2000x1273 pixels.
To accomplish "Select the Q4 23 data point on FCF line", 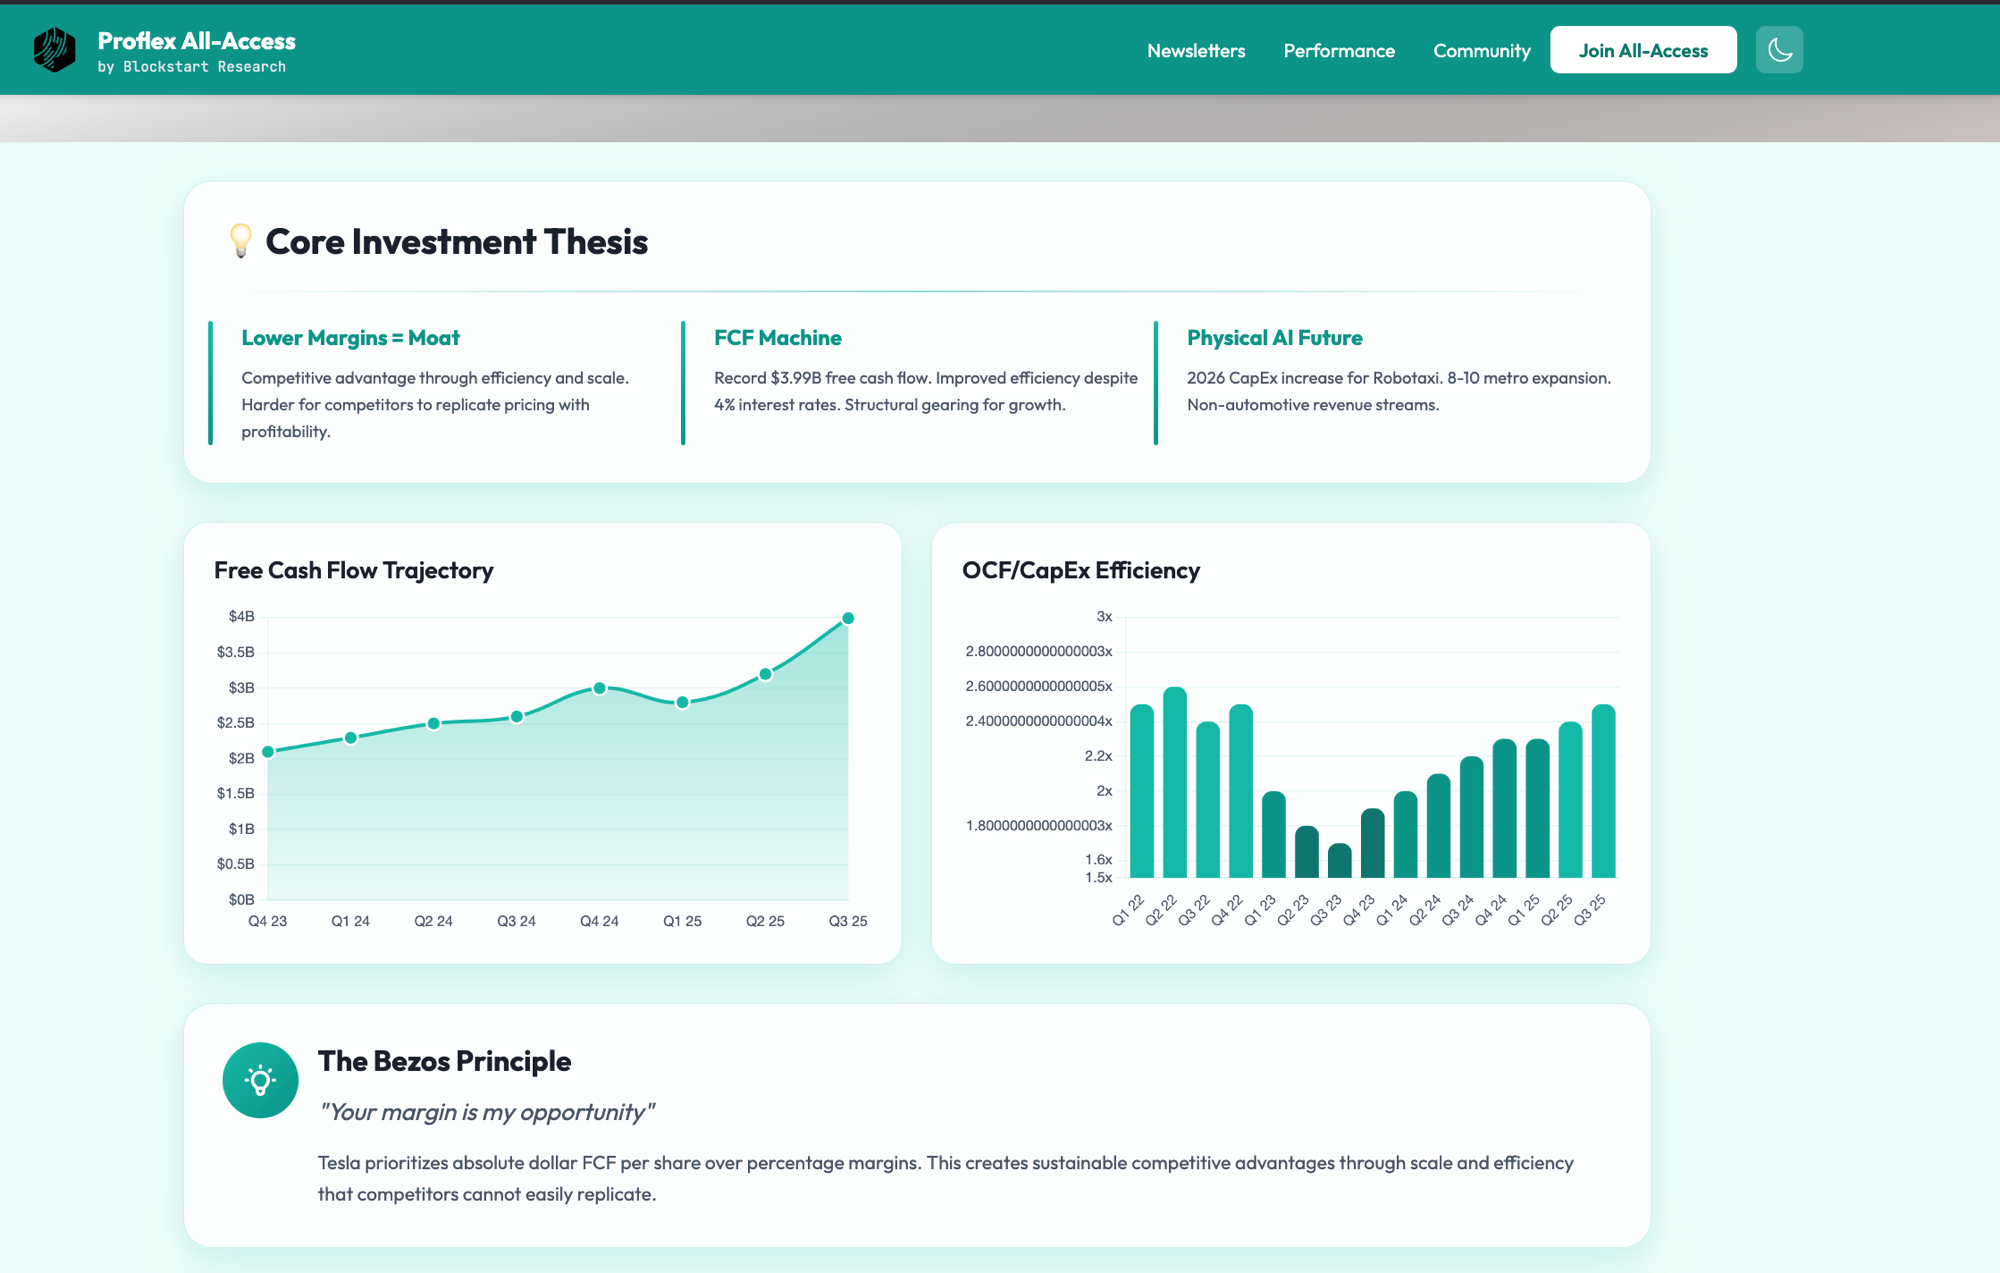I will (268, 752).
